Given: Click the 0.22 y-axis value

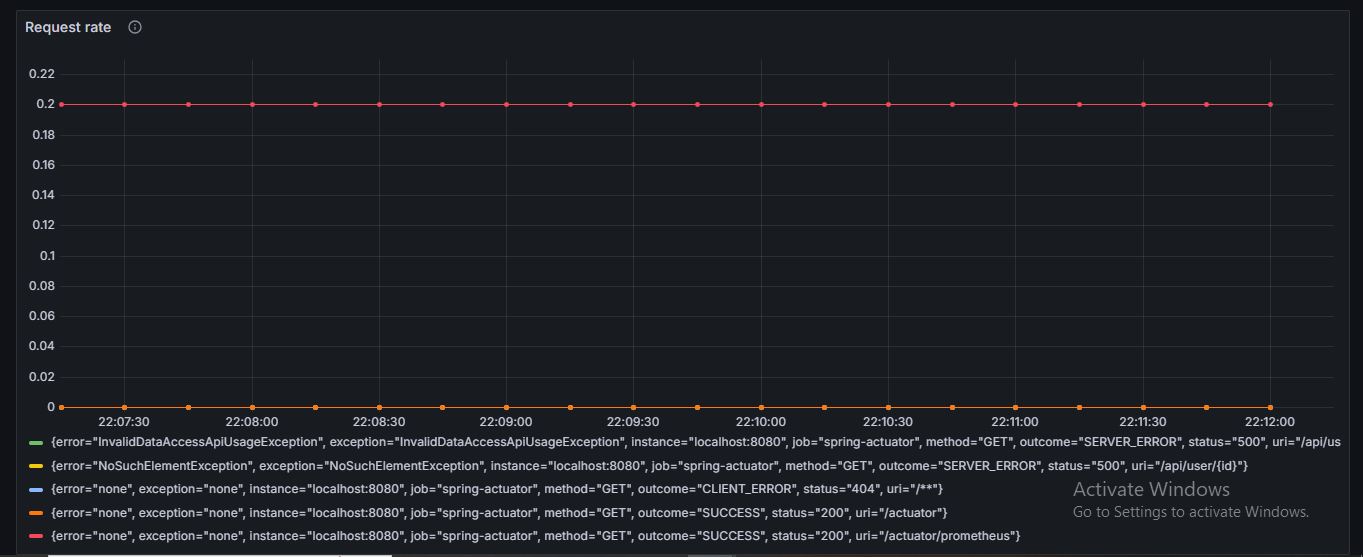Looking at the screenshot, I should (42, 74).
